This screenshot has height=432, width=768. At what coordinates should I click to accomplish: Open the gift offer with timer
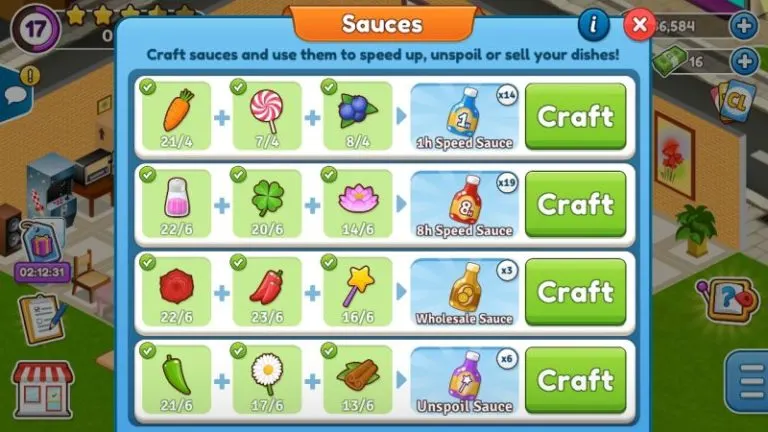coord(42,252)
